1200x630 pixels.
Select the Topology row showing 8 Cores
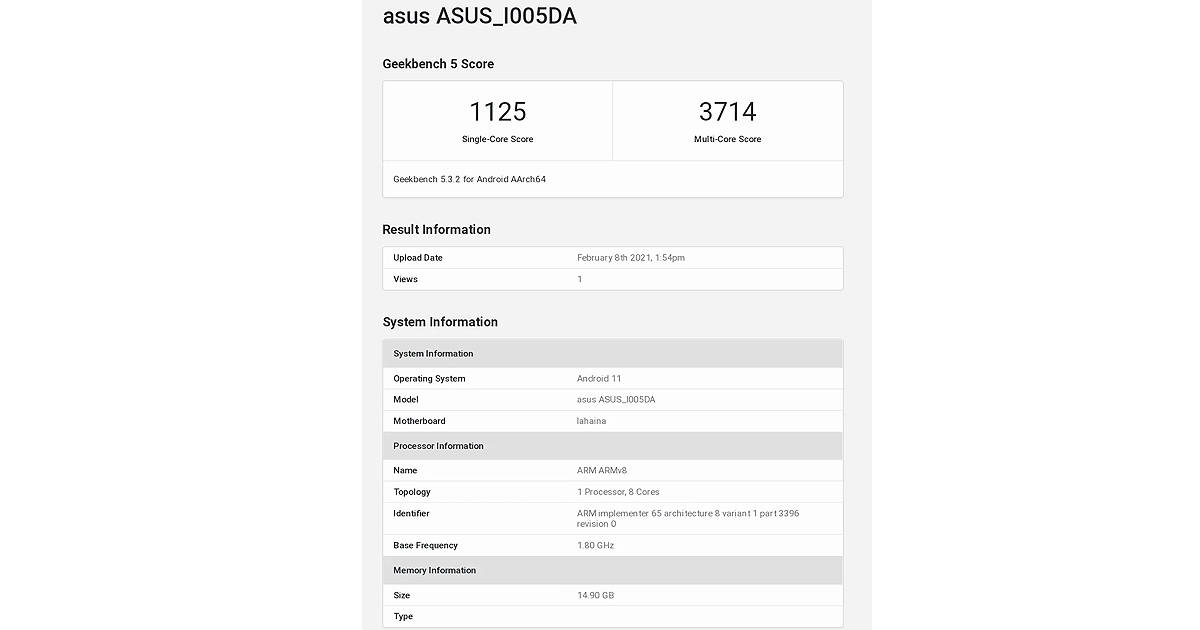612,491
